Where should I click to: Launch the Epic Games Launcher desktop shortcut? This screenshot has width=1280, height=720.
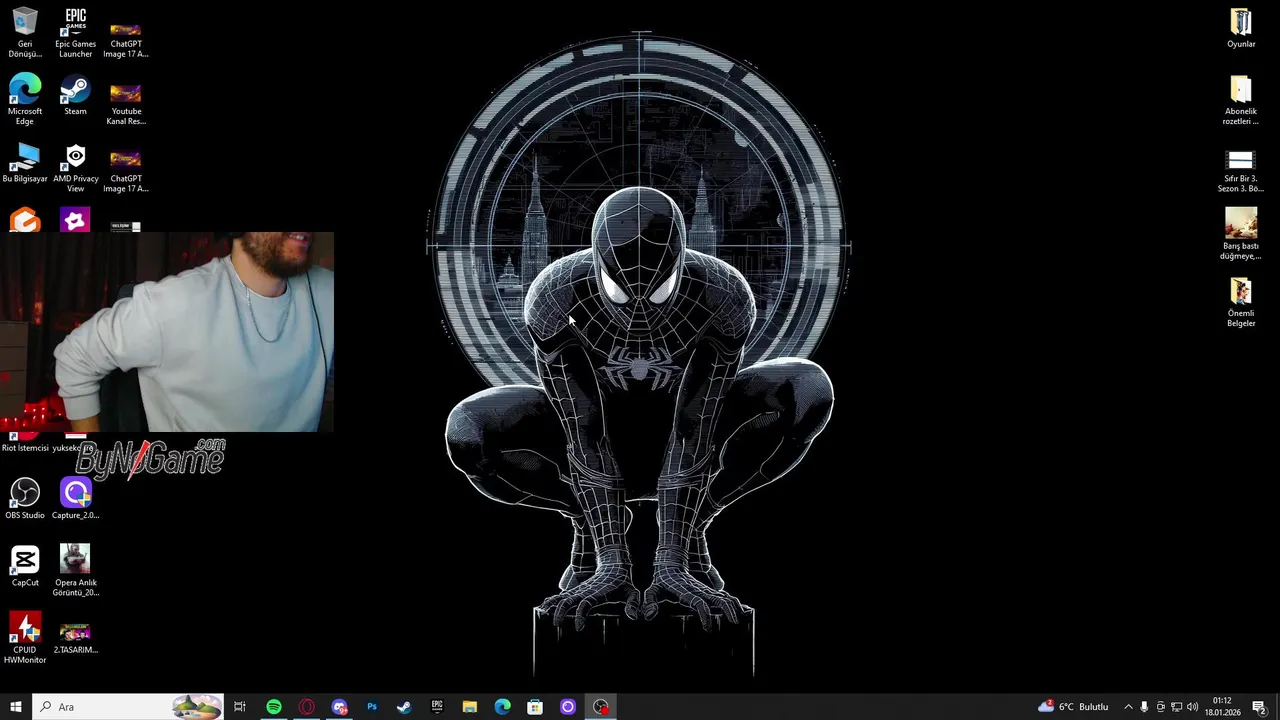75,33
